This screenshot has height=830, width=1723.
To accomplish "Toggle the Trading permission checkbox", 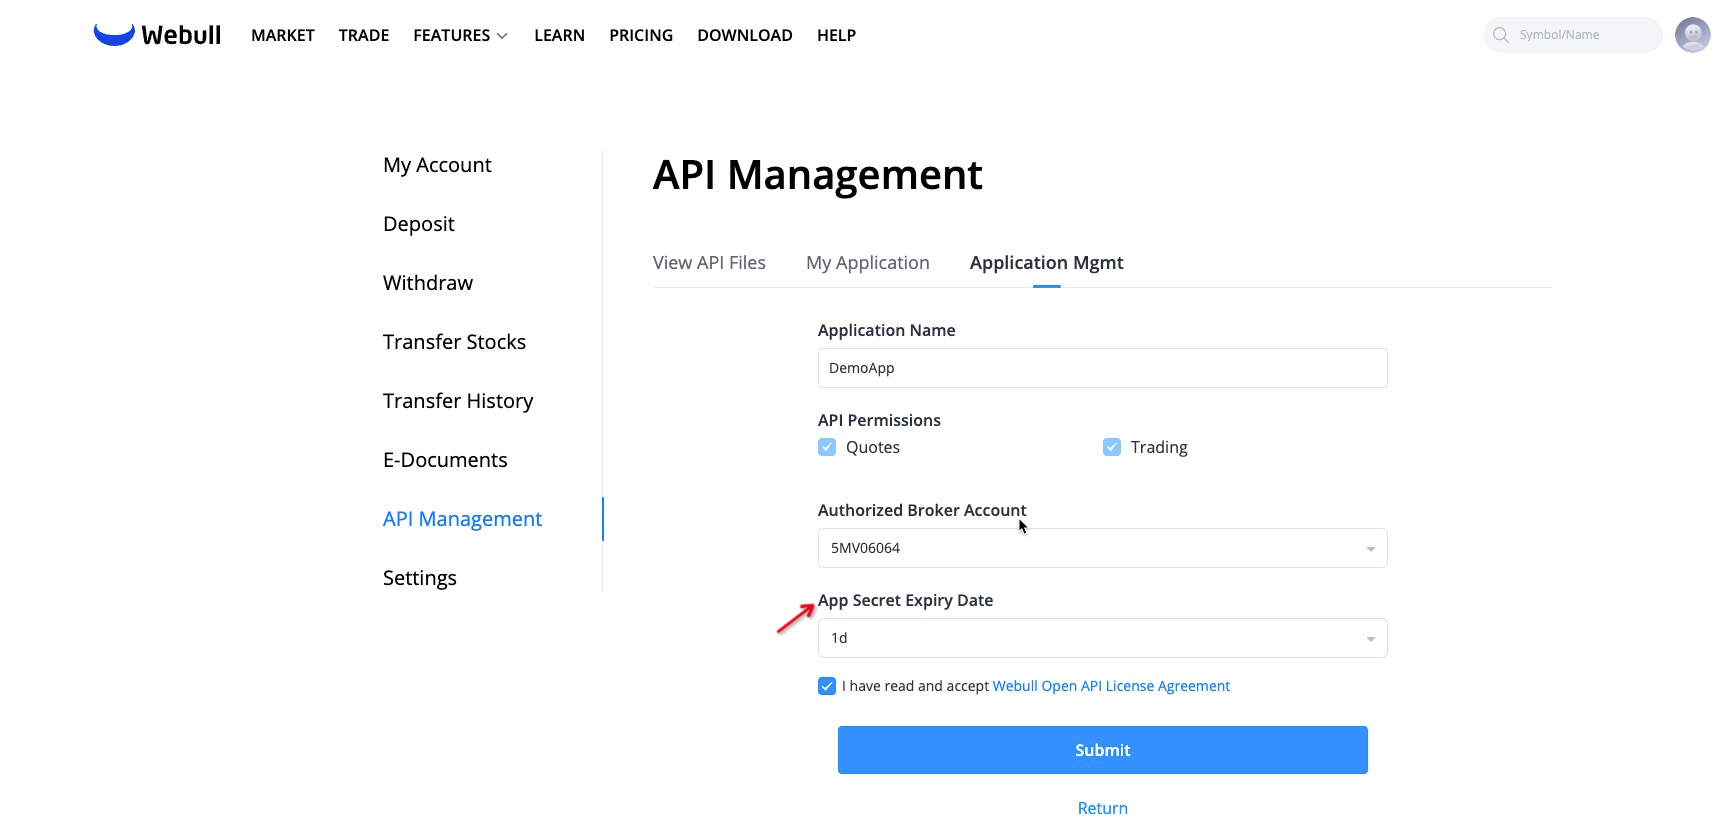I will pyautogui.click(x=1111, y=447).
